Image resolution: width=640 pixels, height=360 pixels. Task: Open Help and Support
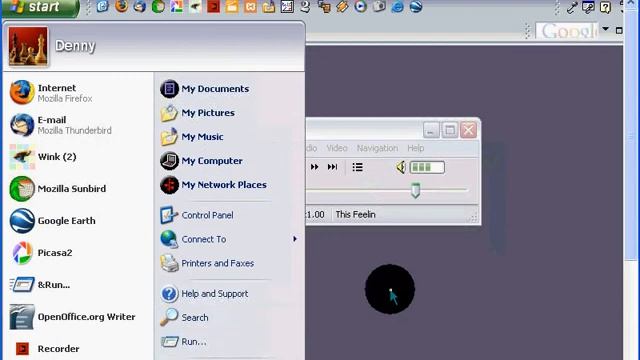click(204, 293)
